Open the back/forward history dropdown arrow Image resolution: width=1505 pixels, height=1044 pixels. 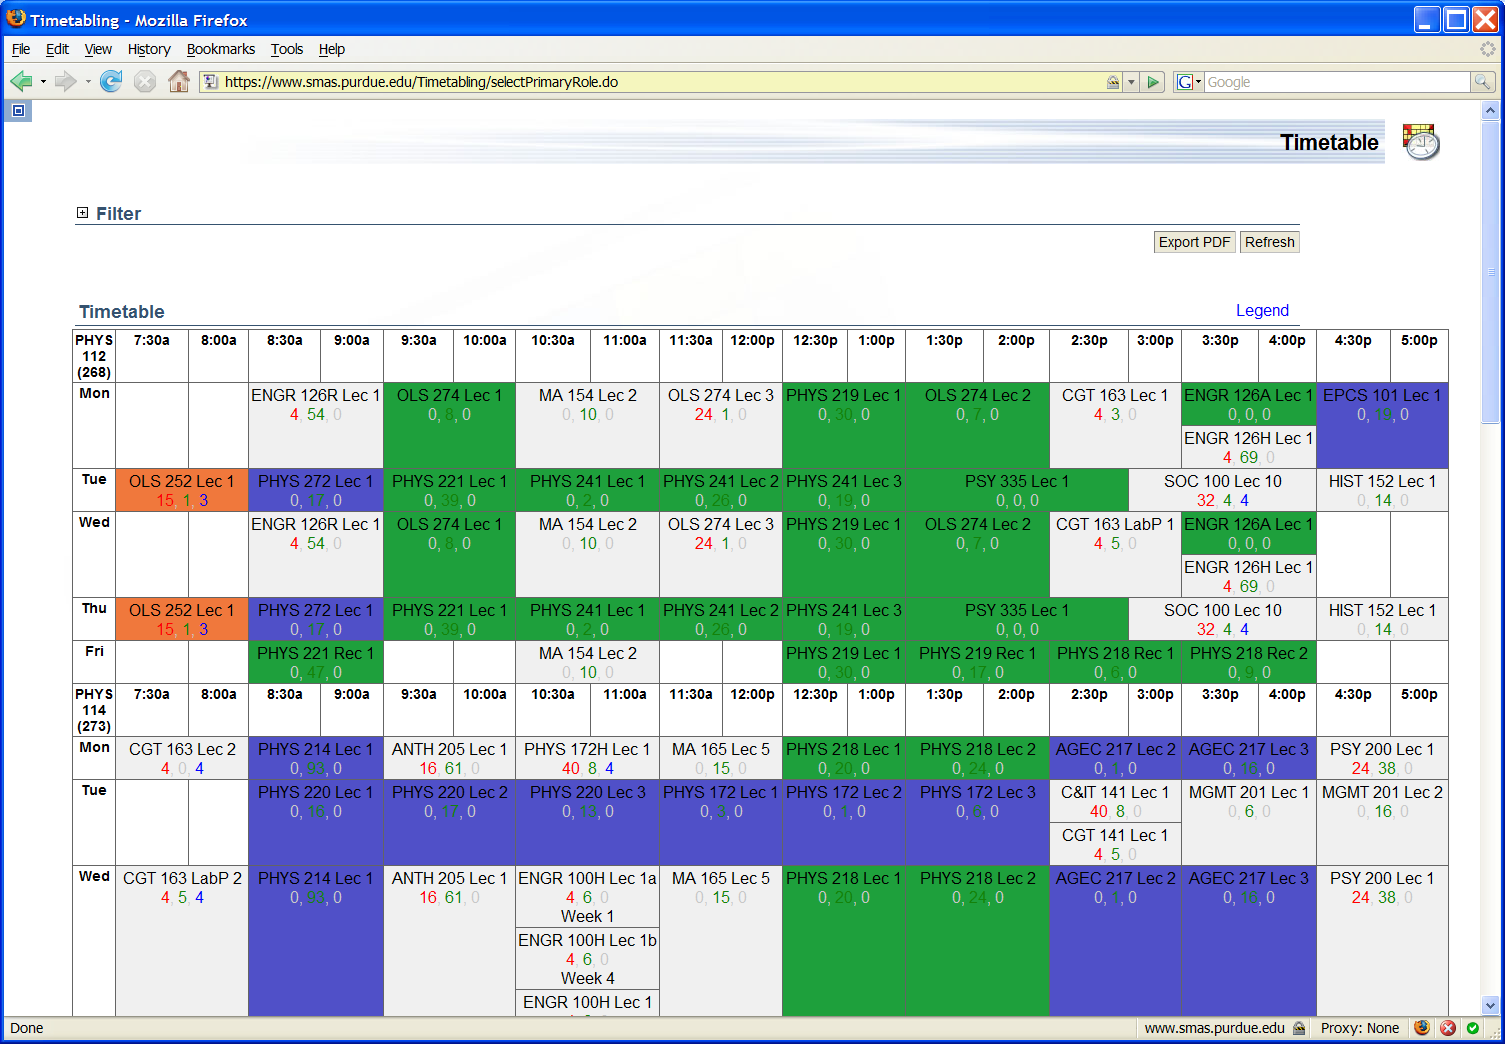[43, 82]
